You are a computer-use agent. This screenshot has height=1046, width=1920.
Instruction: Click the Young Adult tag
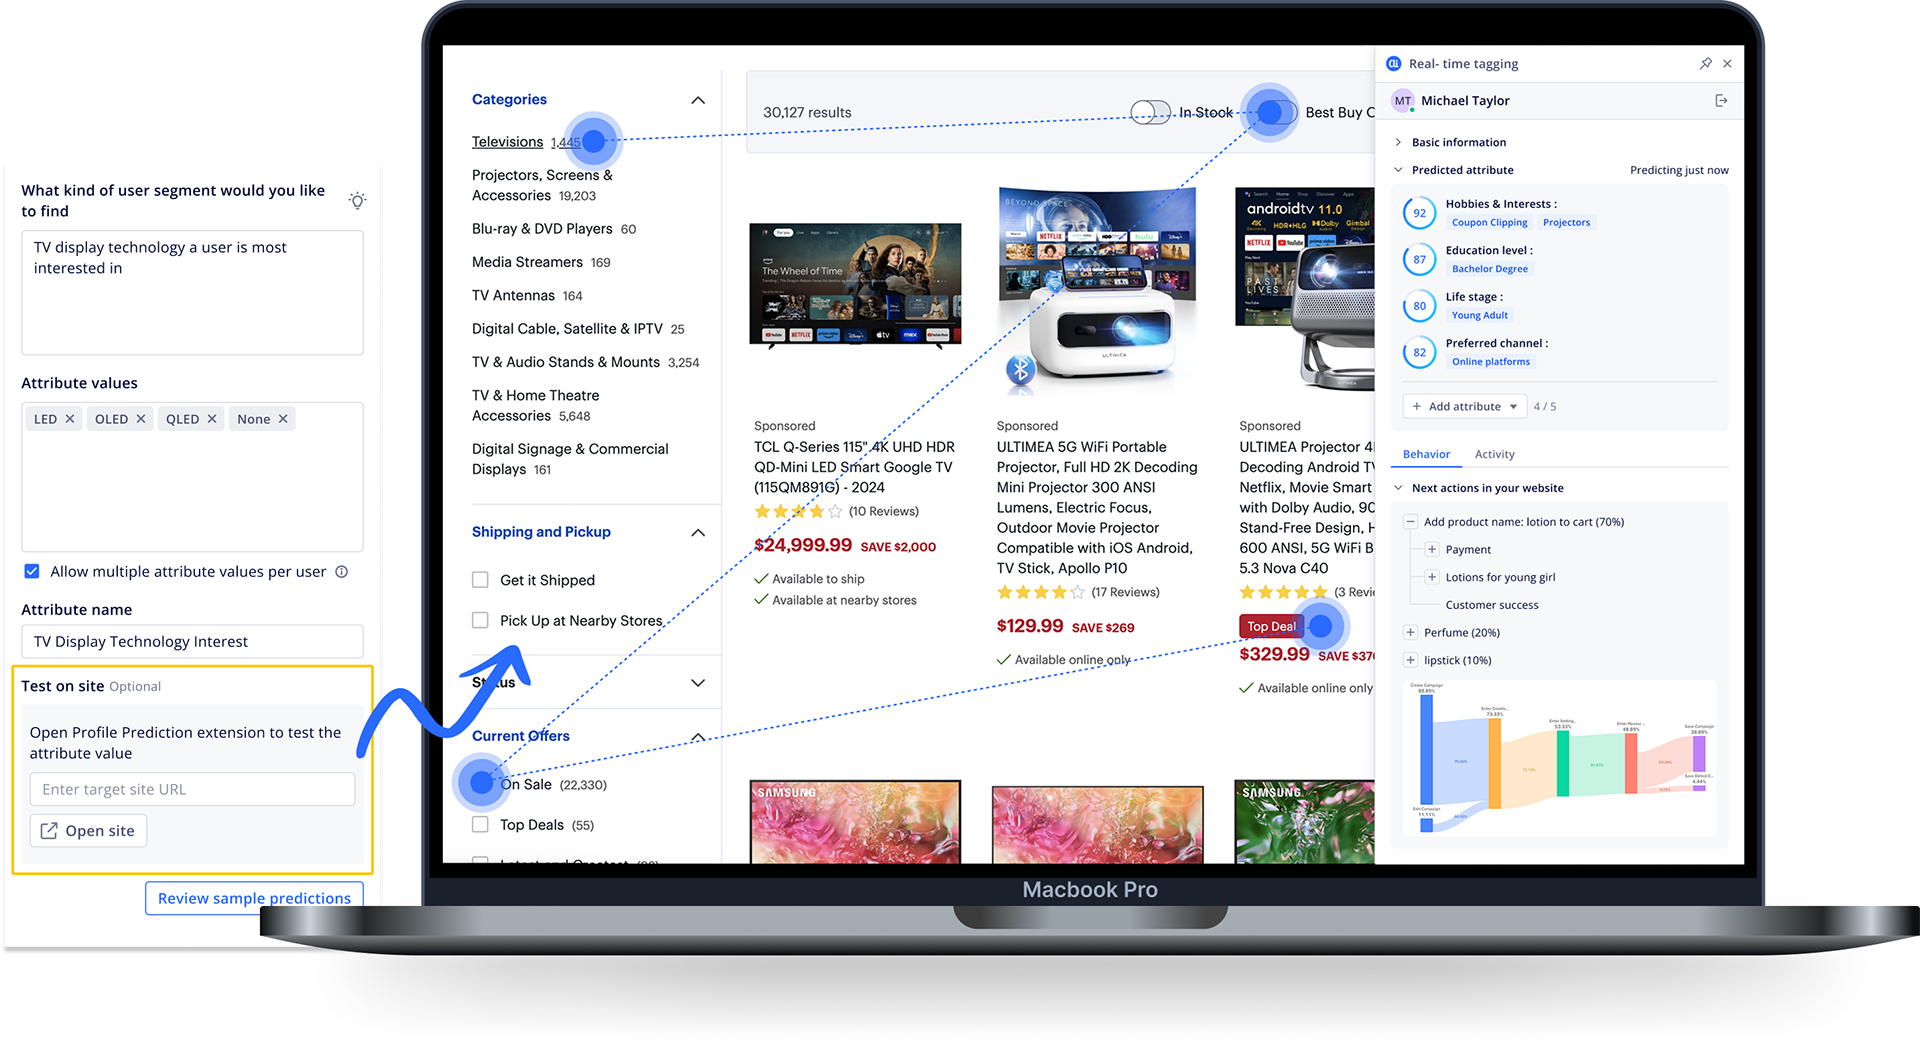tap(1479, 315)
